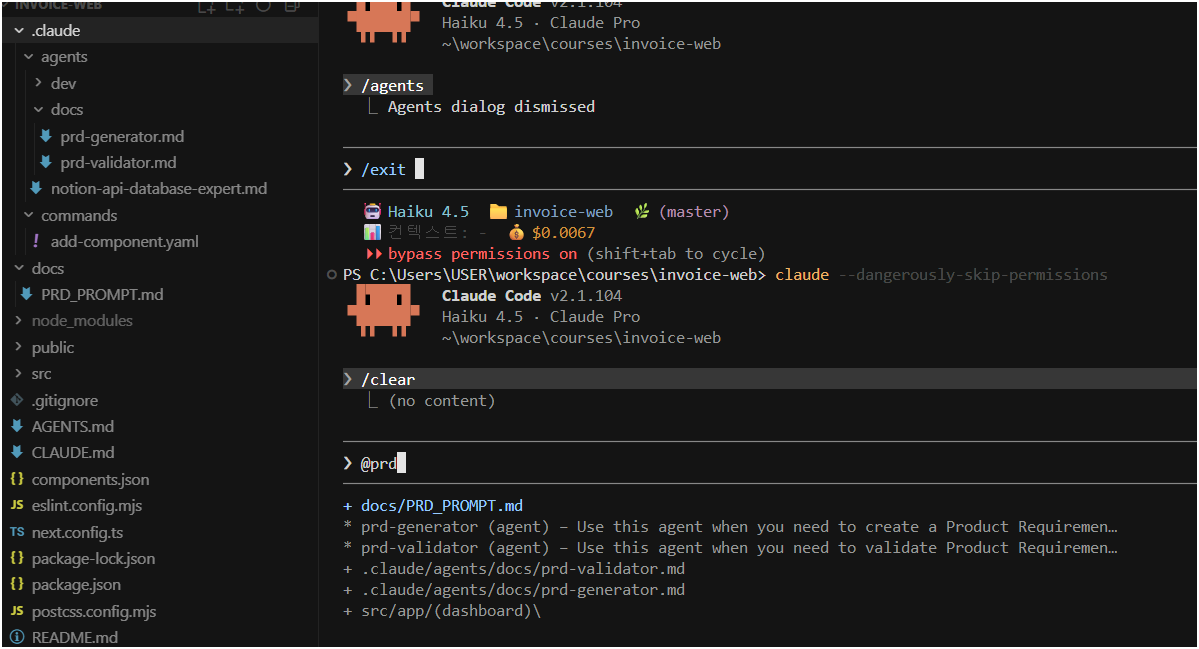The image size is (1199, 649).
Task: Expand the public folder
Action: (19, 347)
